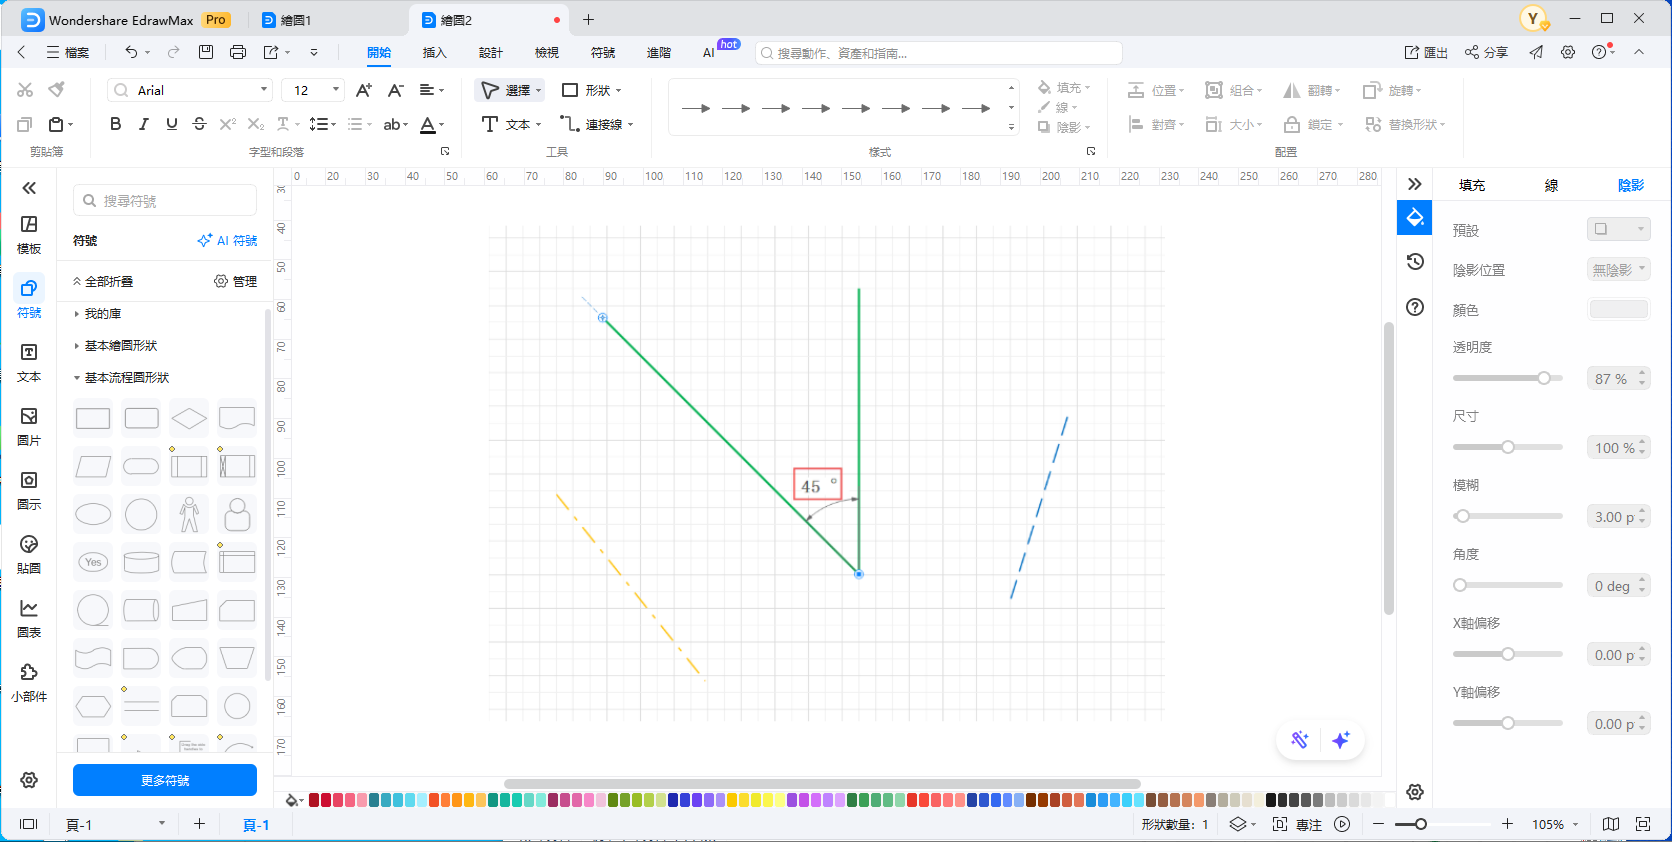
Task: Open the Templates sidebar panel
Action: pos(29,234)
